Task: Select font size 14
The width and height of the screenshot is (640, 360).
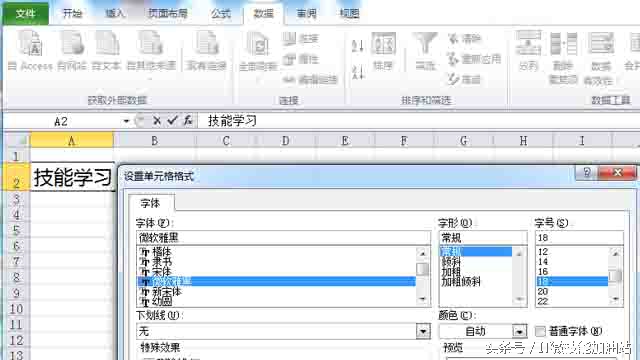Action: point(543,262)
